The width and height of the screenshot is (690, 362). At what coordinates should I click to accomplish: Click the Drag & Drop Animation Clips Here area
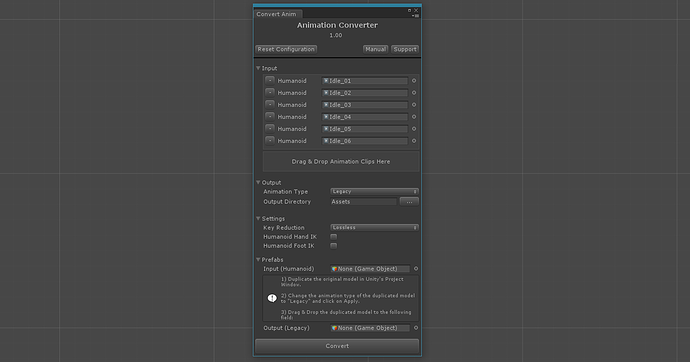pos(341,161)
